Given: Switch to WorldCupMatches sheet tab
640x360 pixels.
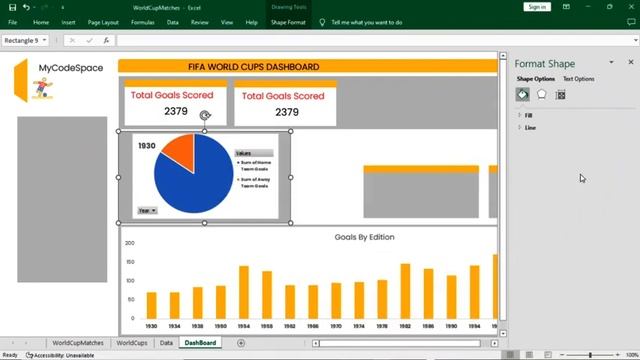Looking at the screenshot, I should click(78, 343).
